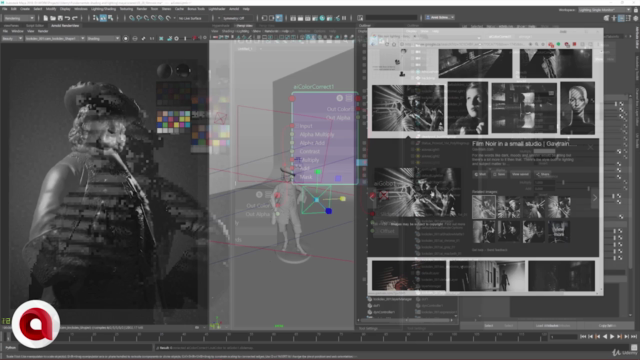Click next image arrow in browser preview
The width and height of the screenshot is (640, 360).
(595, 198)
